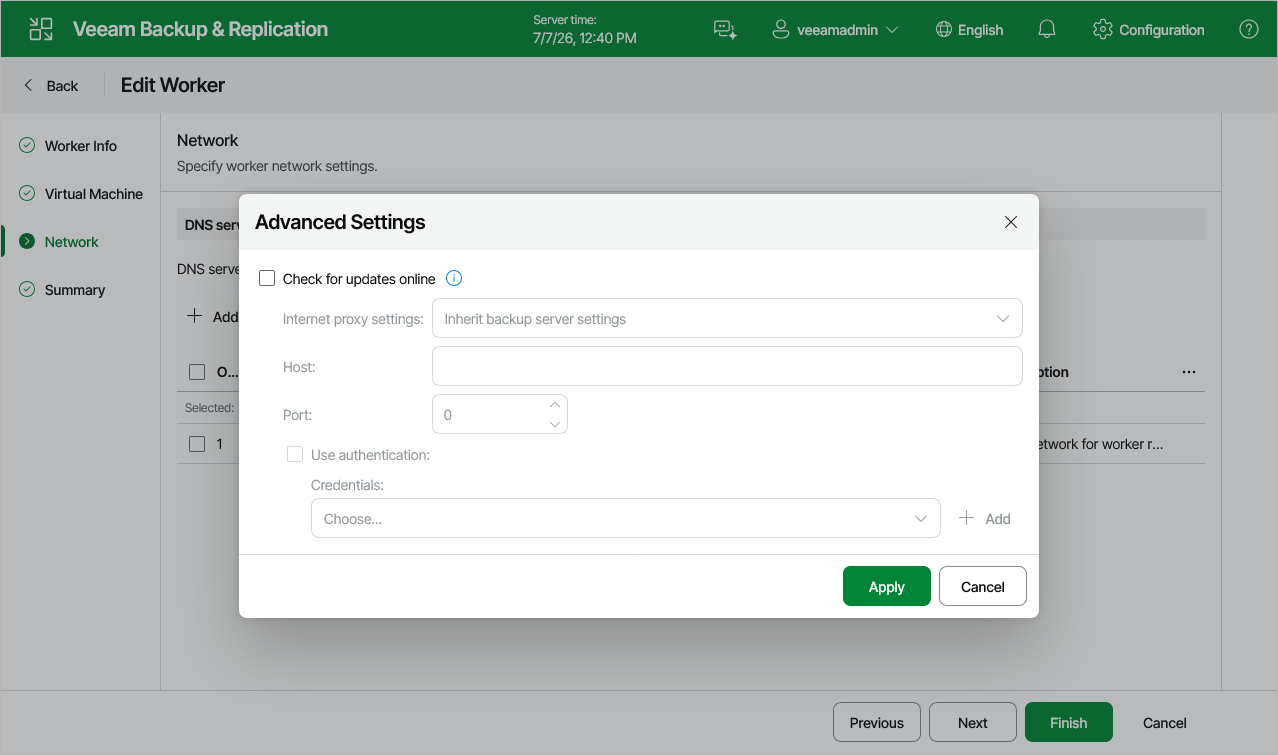Screen dimensions: 1278x755
Task: Enable Check for updates online checkbox
Action: [267, 278]
